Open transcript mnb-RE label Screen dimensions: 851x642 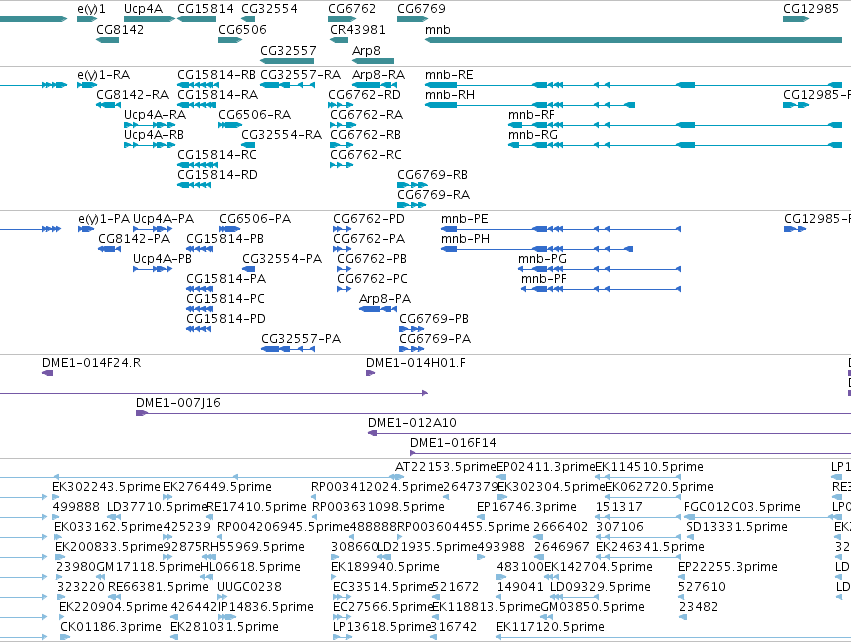click(449, 74)
